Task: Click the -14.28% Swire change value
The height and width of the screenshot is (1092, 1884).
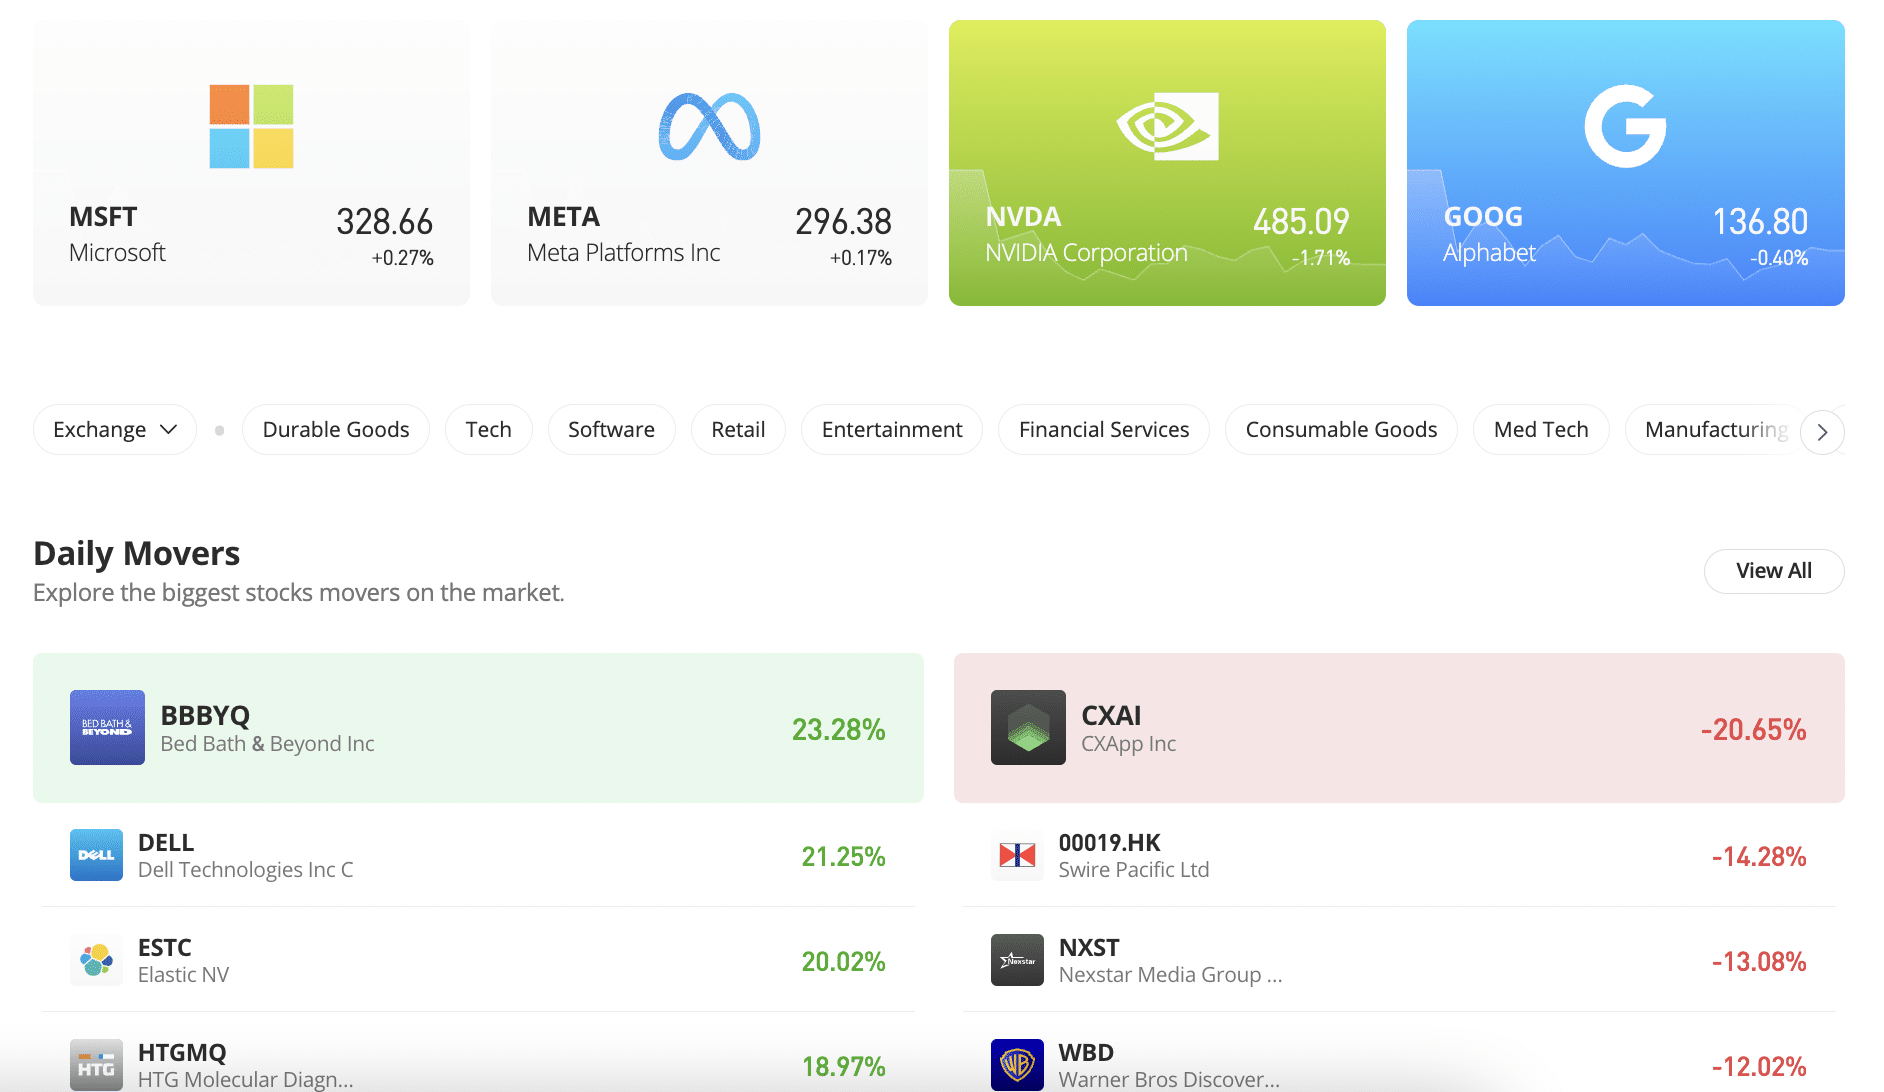Action: [1759, 857]
